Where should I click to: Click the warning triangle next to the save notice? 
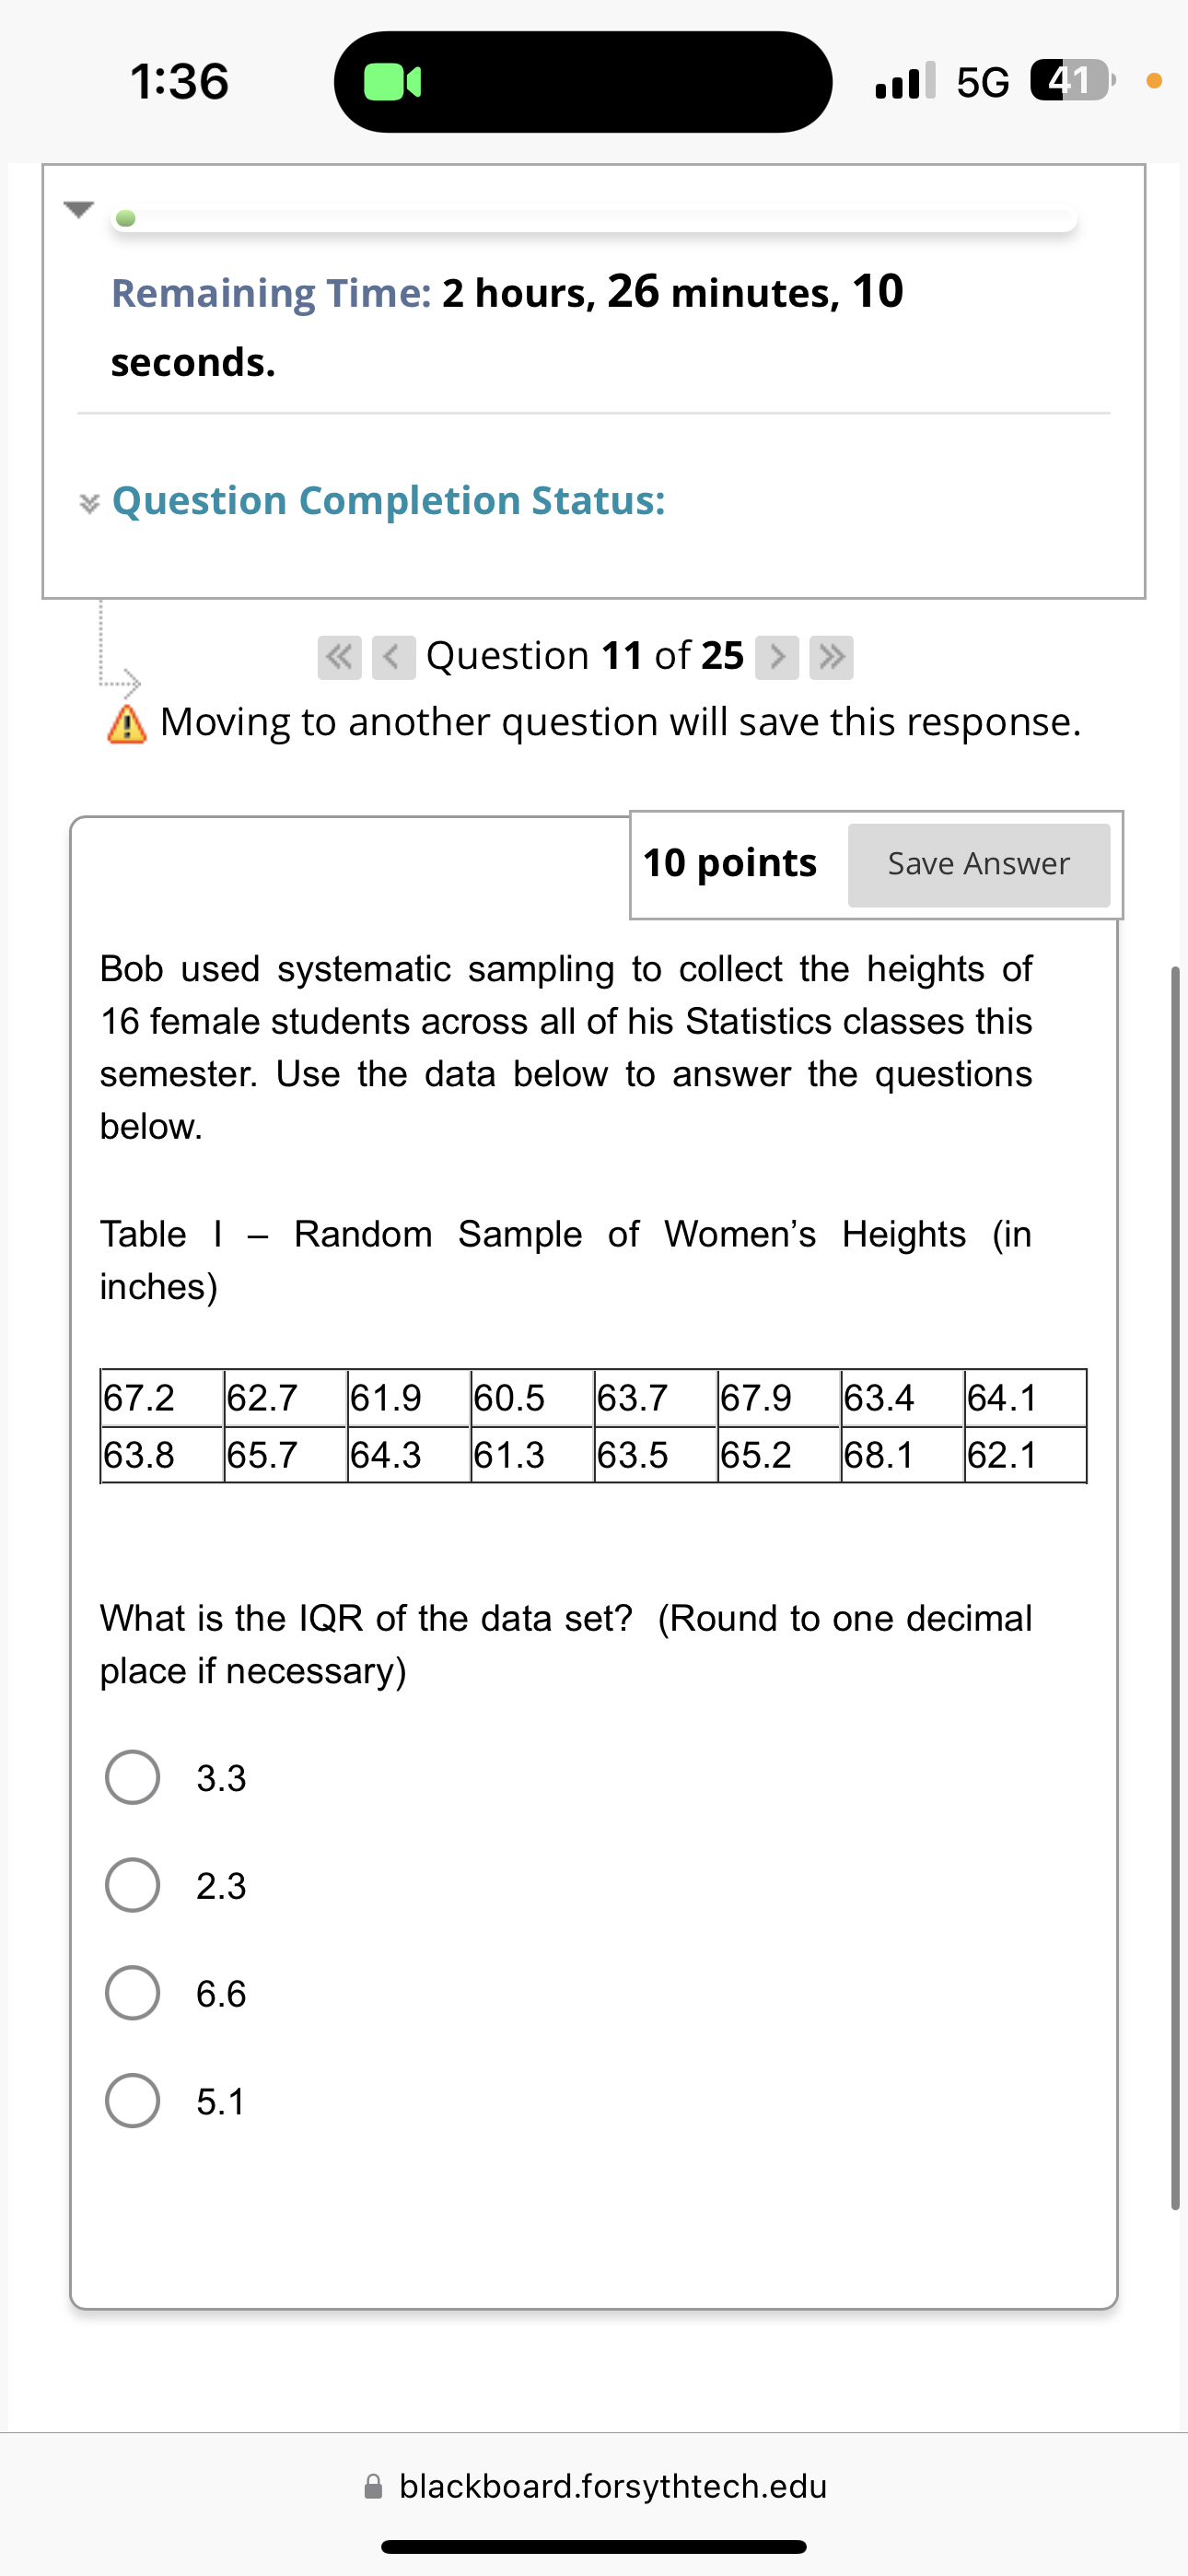tap(125, 722)
